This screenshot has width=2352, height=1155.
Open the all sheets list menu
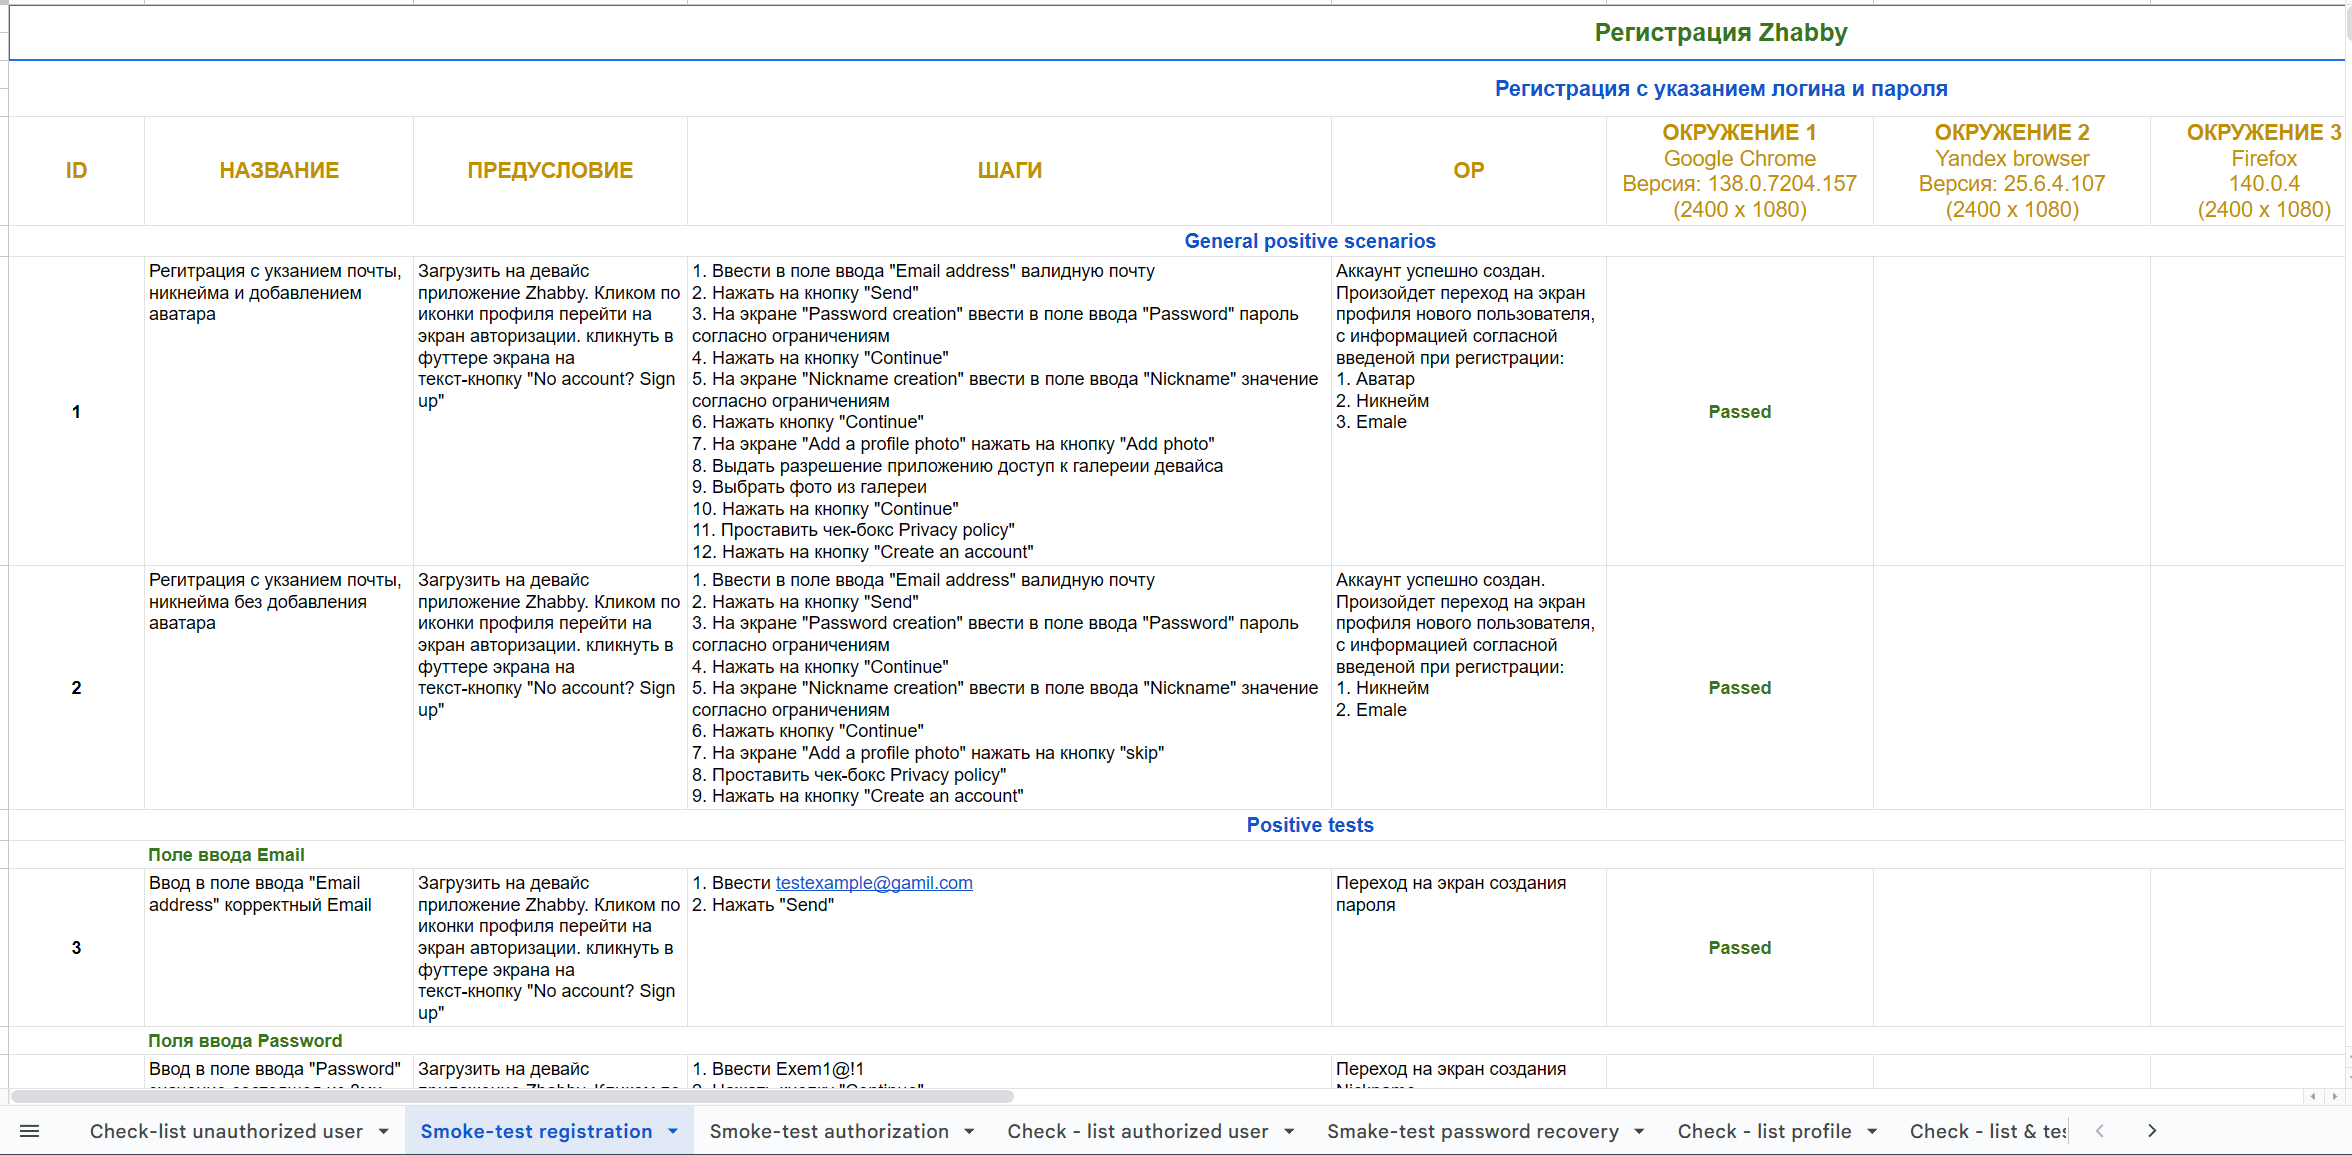pyautogui.click(x=29, y=1131)
